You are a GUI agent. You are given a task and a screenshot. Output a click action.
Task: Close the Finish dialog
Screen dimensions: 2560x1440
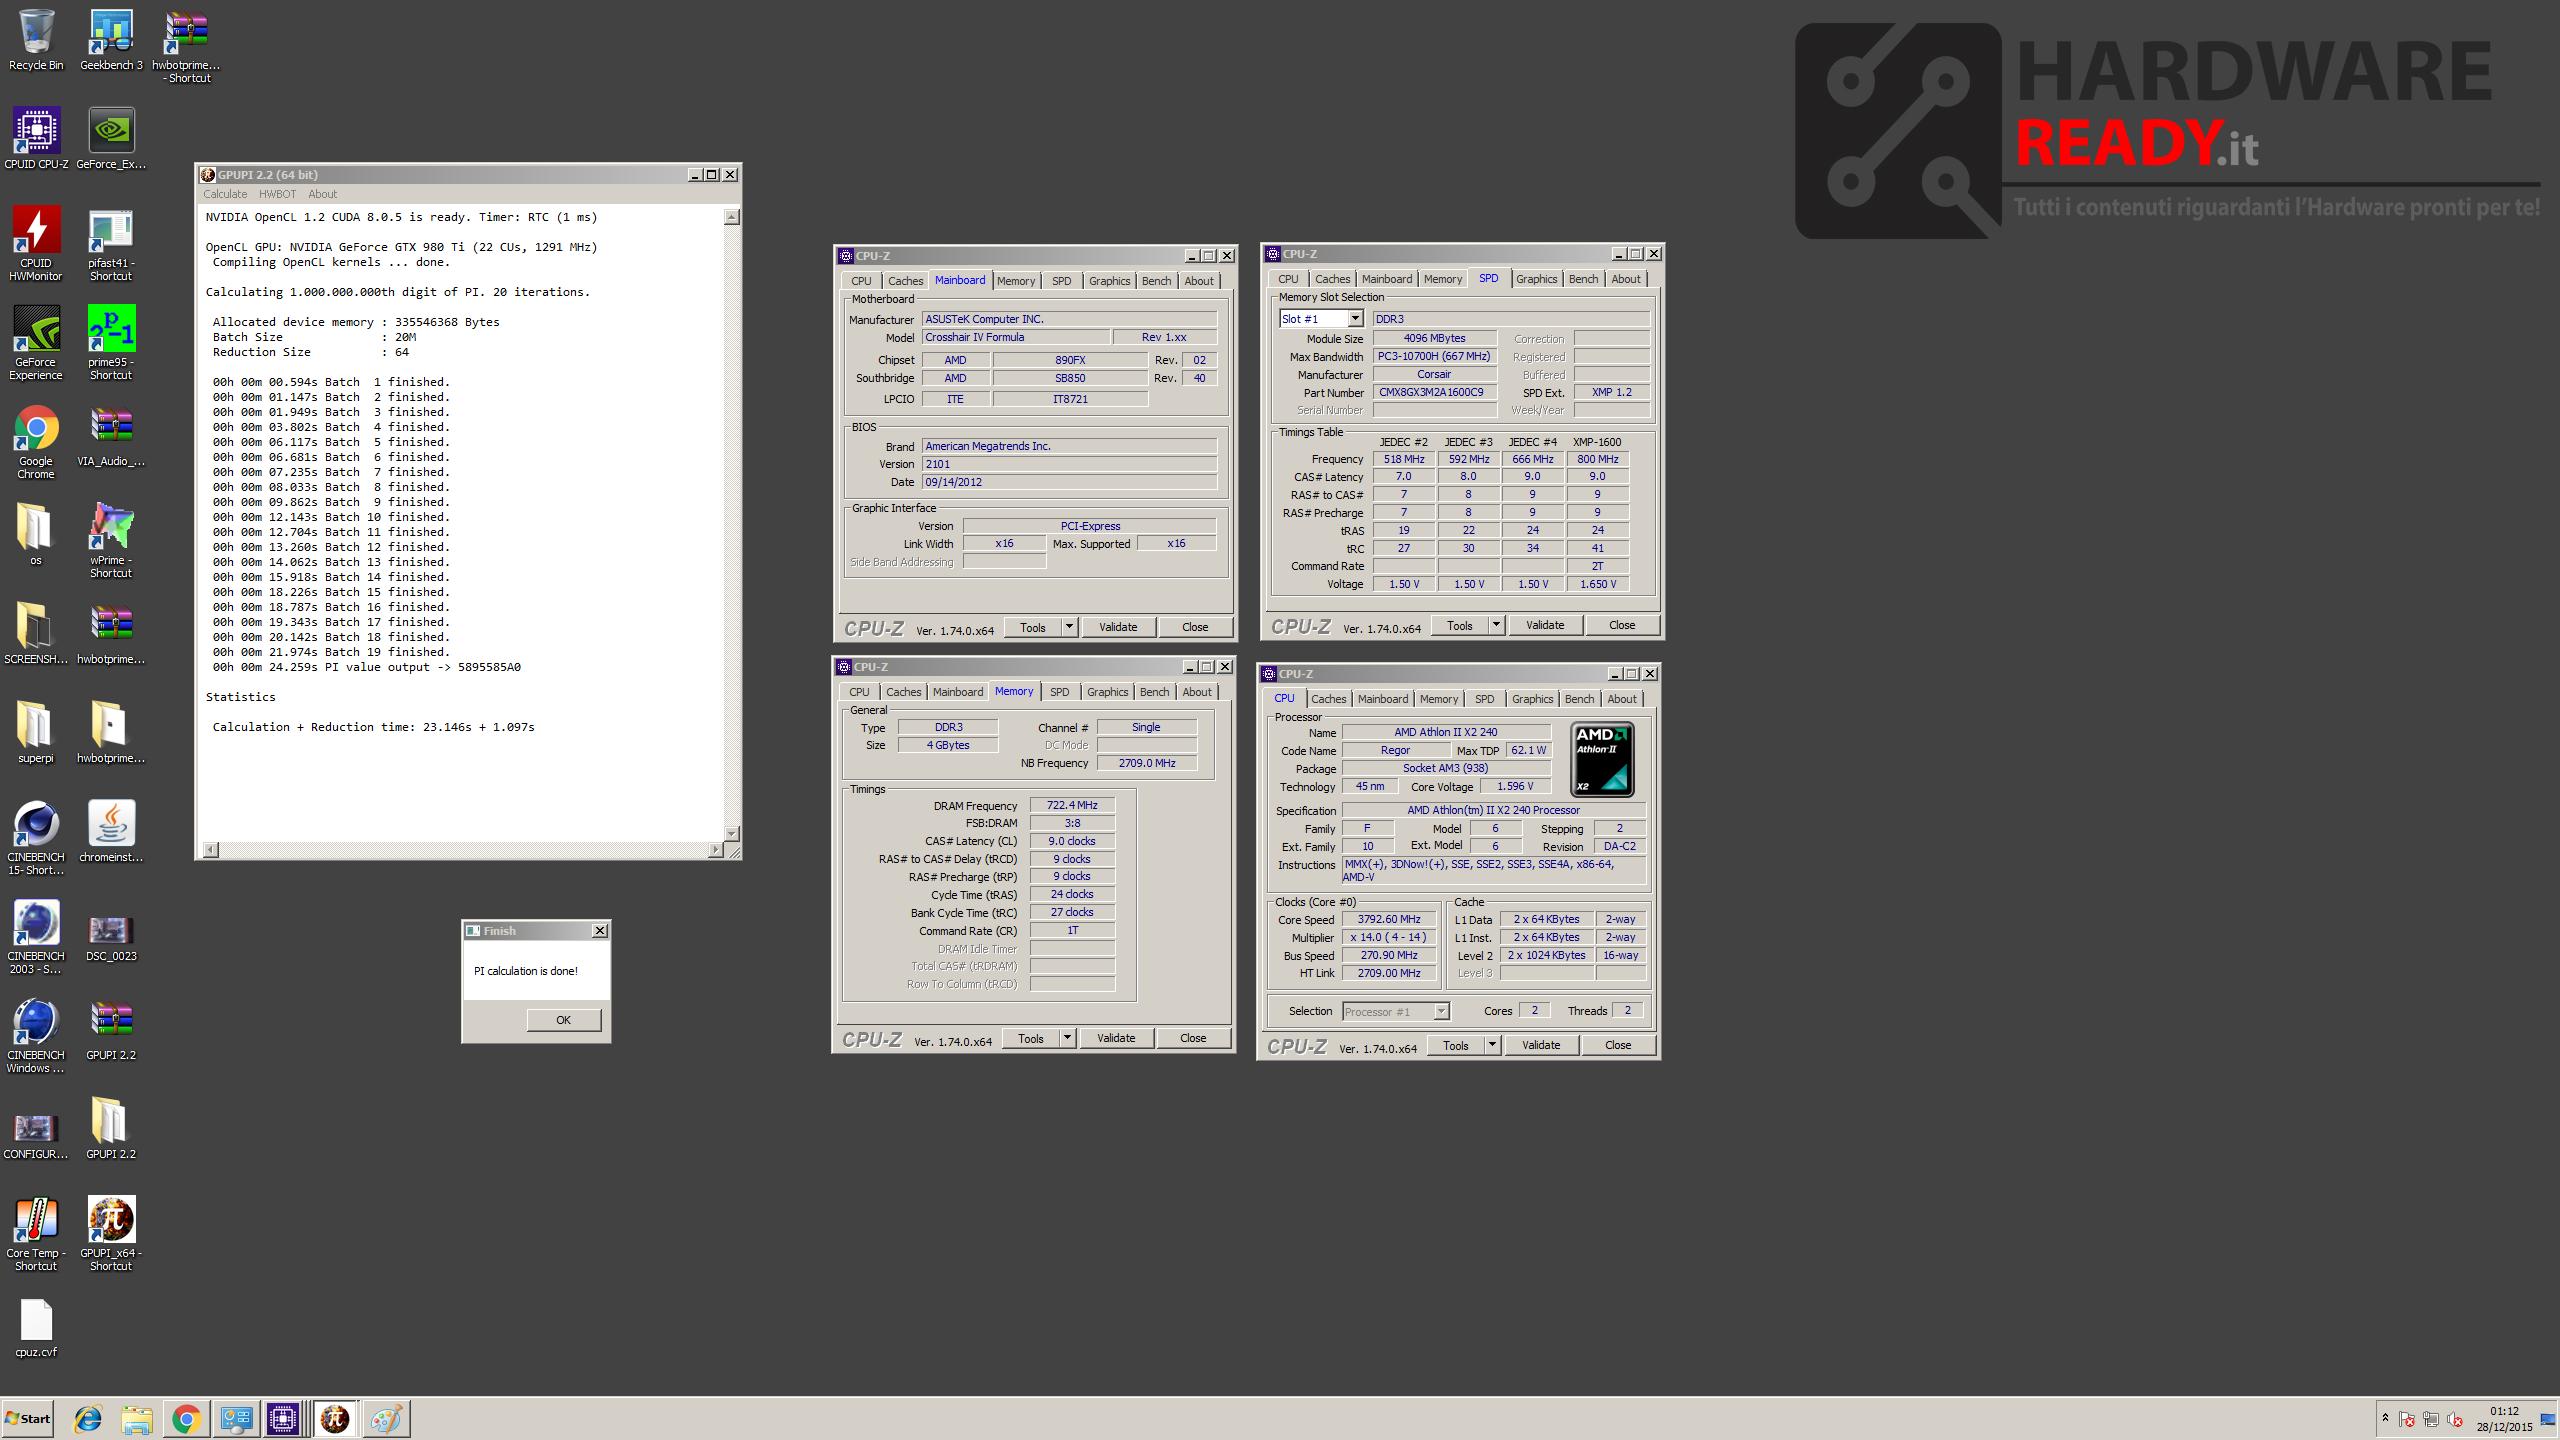[x=600, y=930]
